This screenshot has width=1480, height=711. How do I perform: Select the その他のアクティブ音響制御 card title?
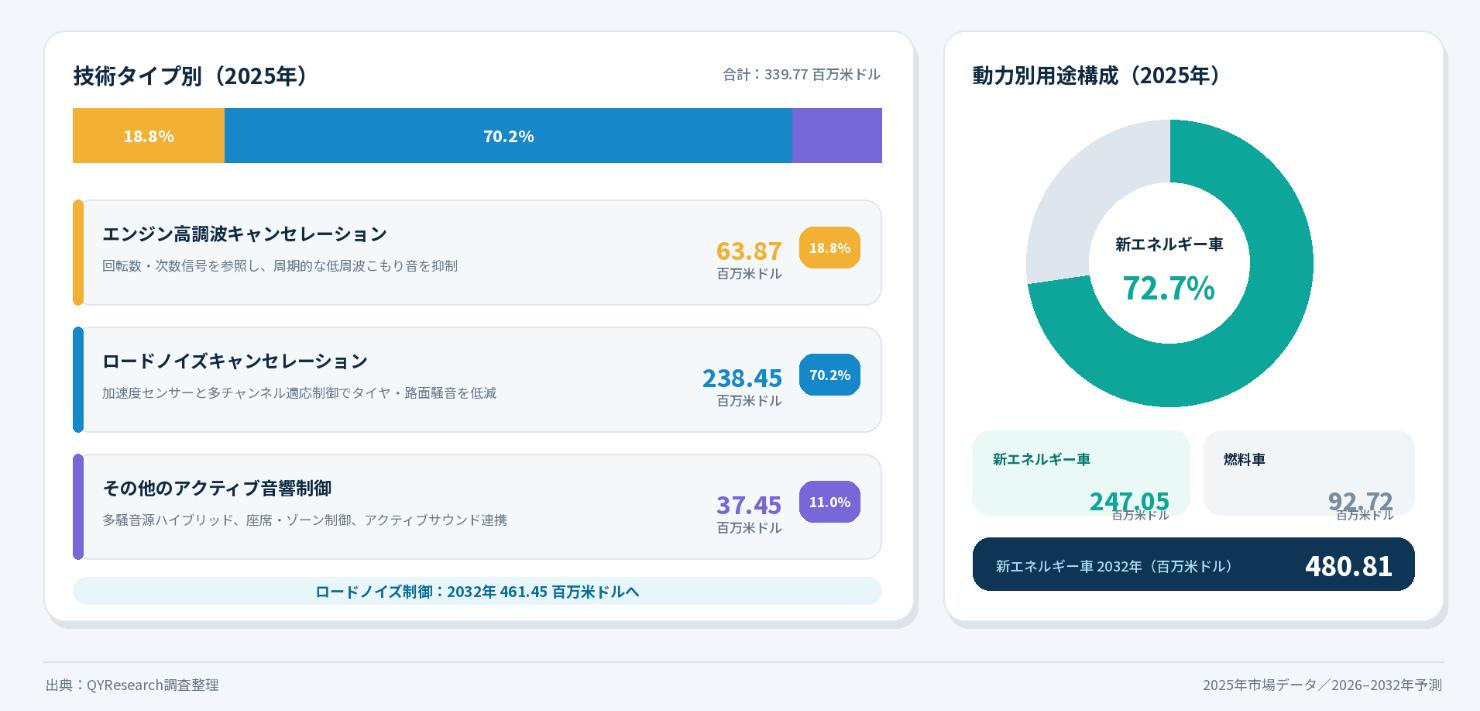click(x=217, y=488)
